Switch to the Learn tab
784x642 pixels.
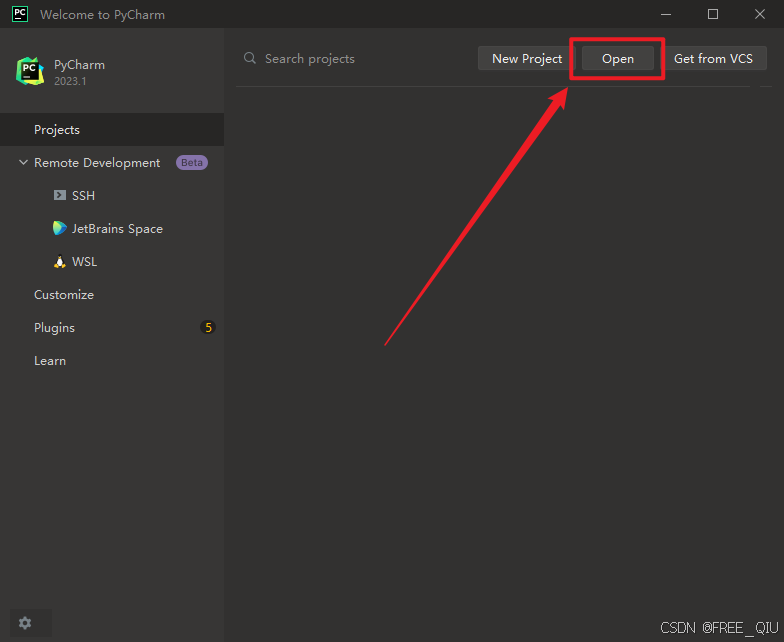click(50, 360)
